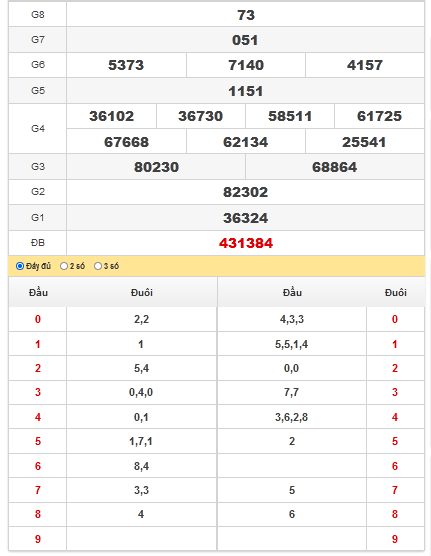Viewport: 431px width, 556px height.
Task: Click G4 result 61725
Action: (379, 116)
